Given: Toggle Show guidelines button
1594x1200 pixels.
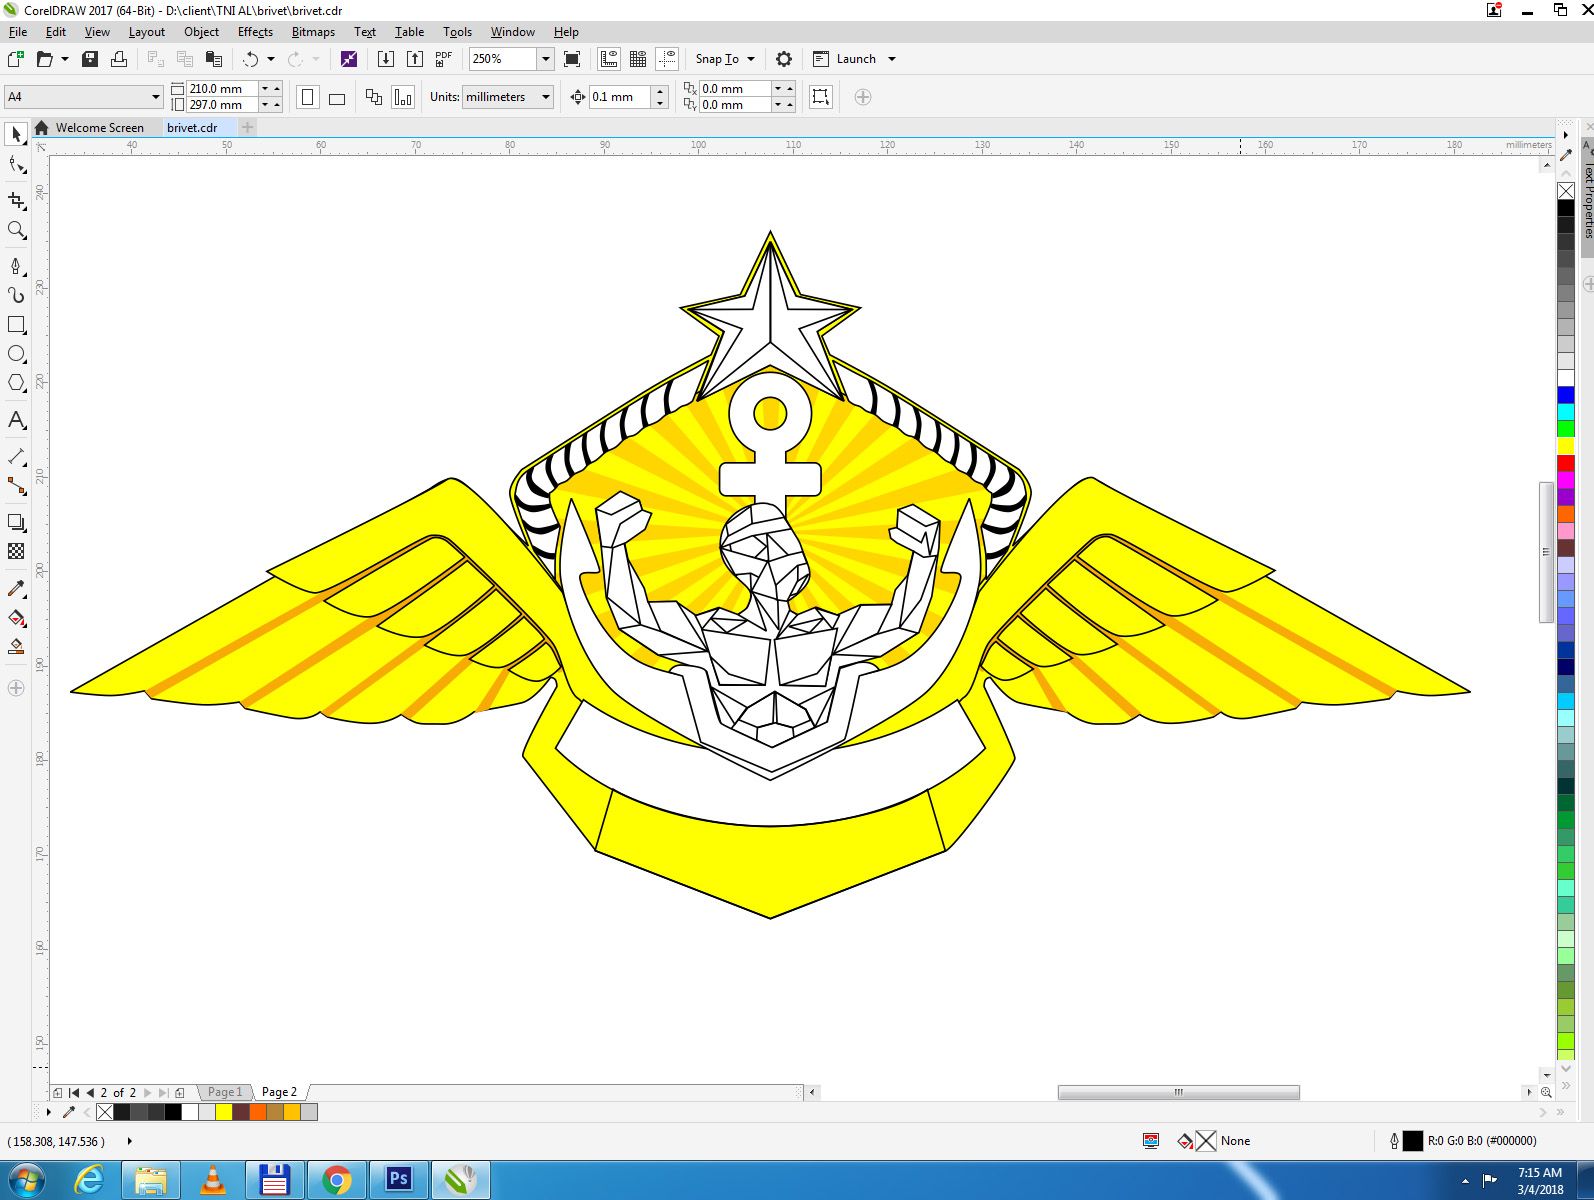Looking at the screenshot, I should click(667, 59).
